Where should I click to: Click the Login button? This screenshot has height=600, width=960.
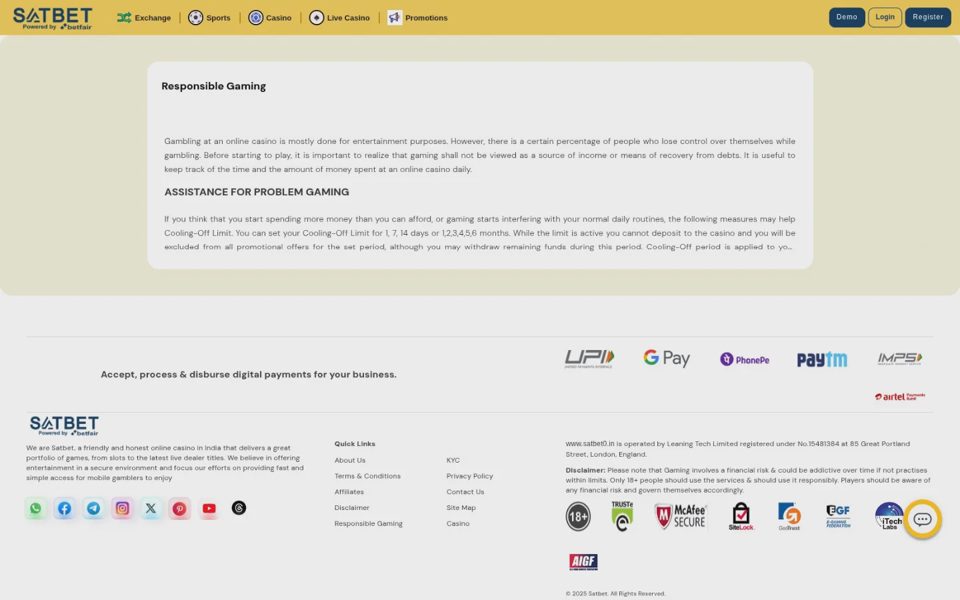click(885, 17)
